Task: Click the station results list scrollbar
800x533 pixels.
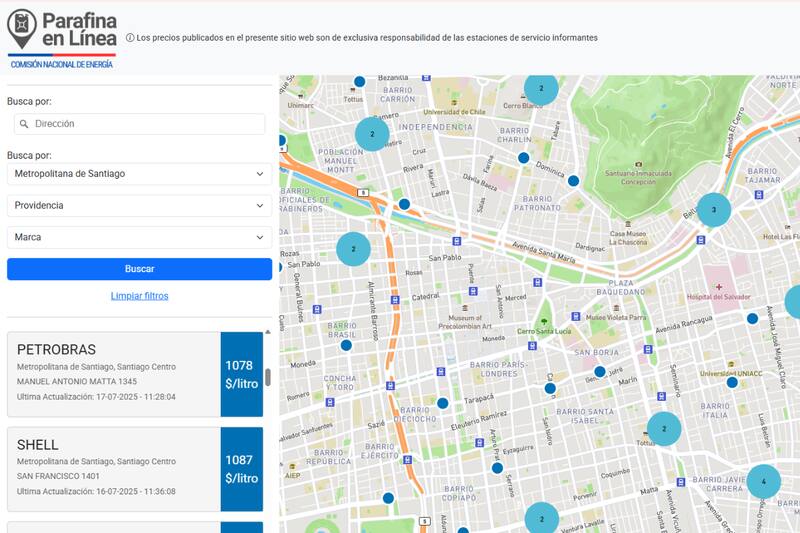Action: coord(267,376)
